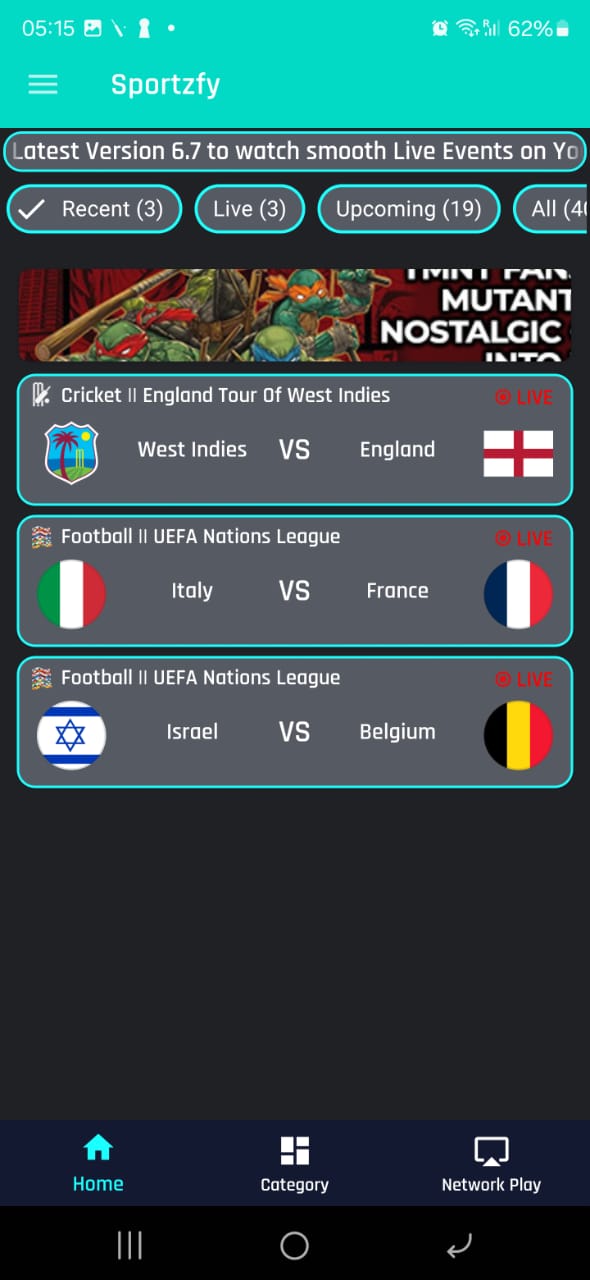This screenshot has width=590, height=1280.
Task: Toggle the Recent (3) filter chip
Action: [93, 209]
